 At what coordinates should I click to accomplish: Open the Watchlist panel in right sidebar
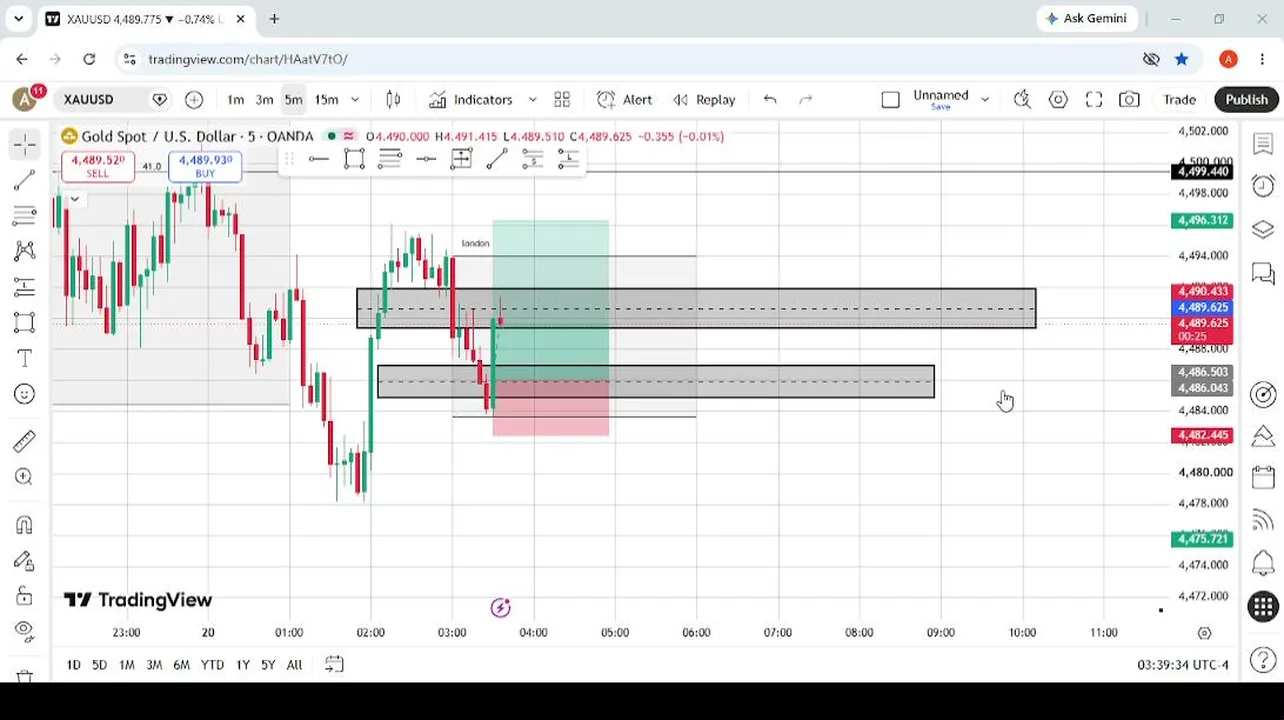[x=1263, y=144]
